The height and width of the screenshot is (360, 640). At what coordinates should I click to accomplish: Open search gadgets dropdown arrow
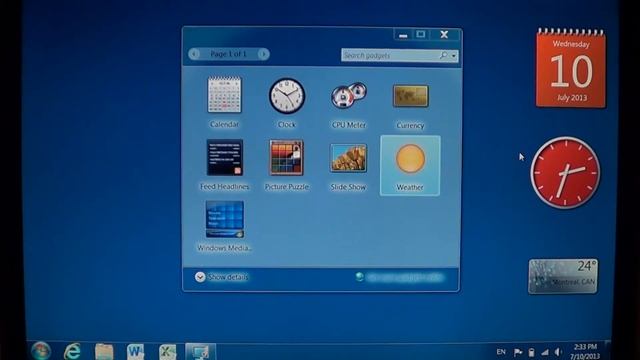454,56
